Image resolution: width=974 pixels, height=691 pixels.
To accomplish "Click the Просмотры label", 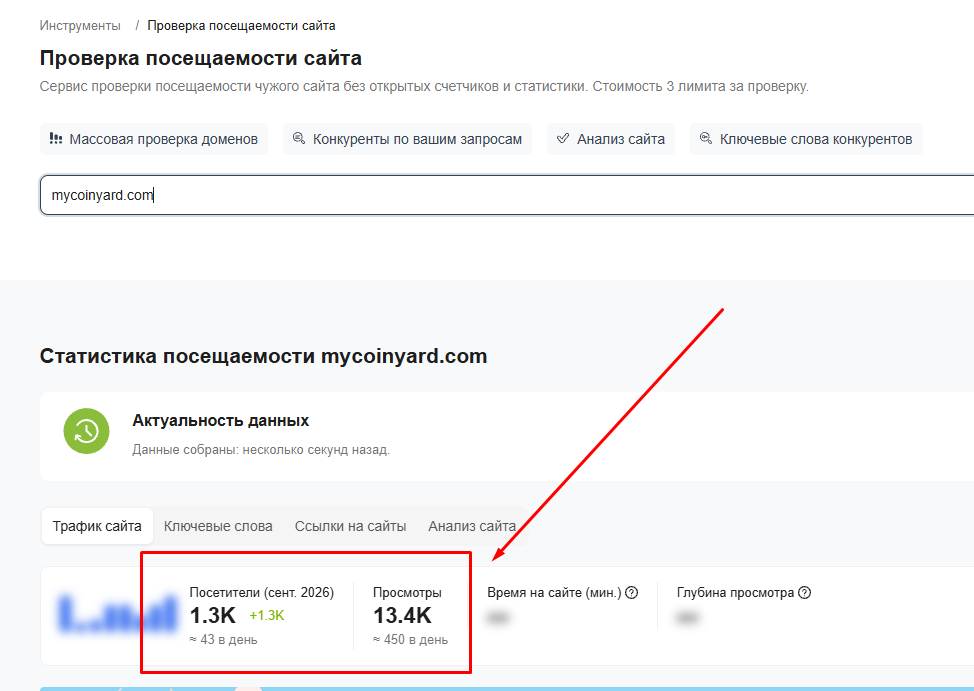I will tap(407, 592).
